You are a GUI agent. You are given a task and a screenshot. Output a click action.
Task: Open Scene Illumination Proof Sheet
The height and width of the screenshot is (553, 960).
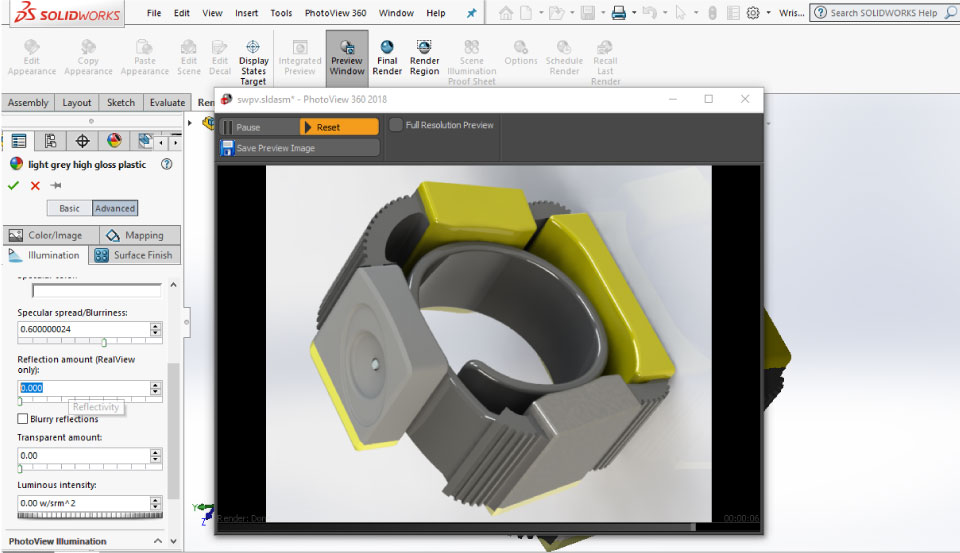(471, 62)
